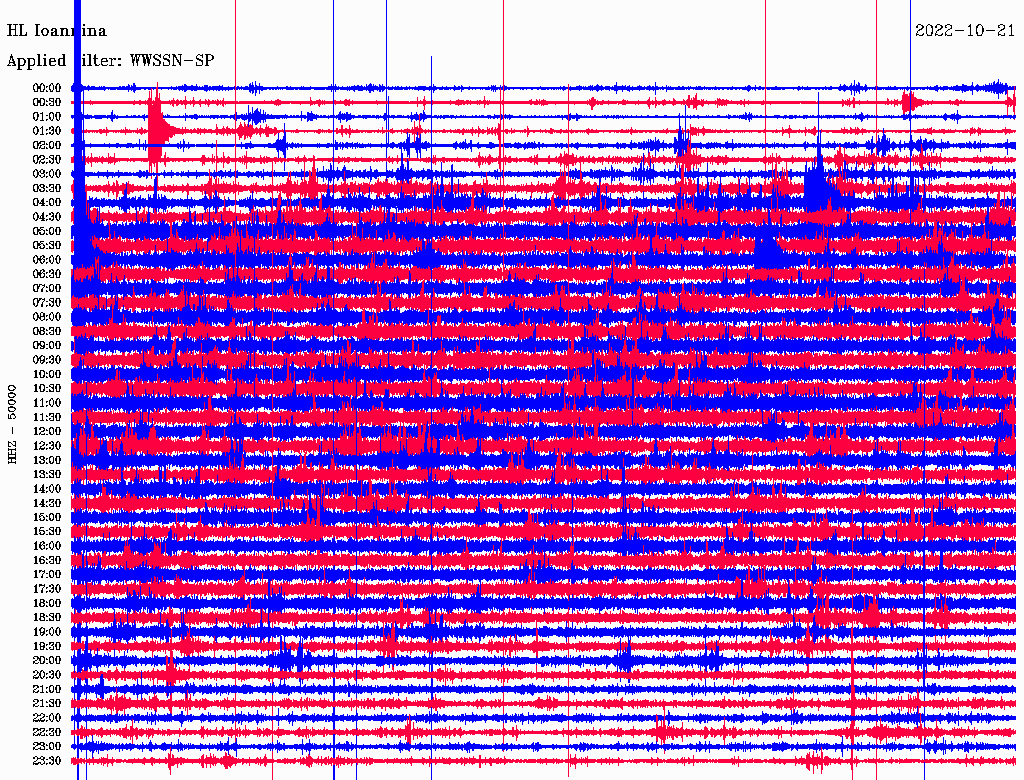This screenshot has width=1024, height=780.
Task: Click the vertical HHZ - 50000 axis label
Action: (12, 424)
